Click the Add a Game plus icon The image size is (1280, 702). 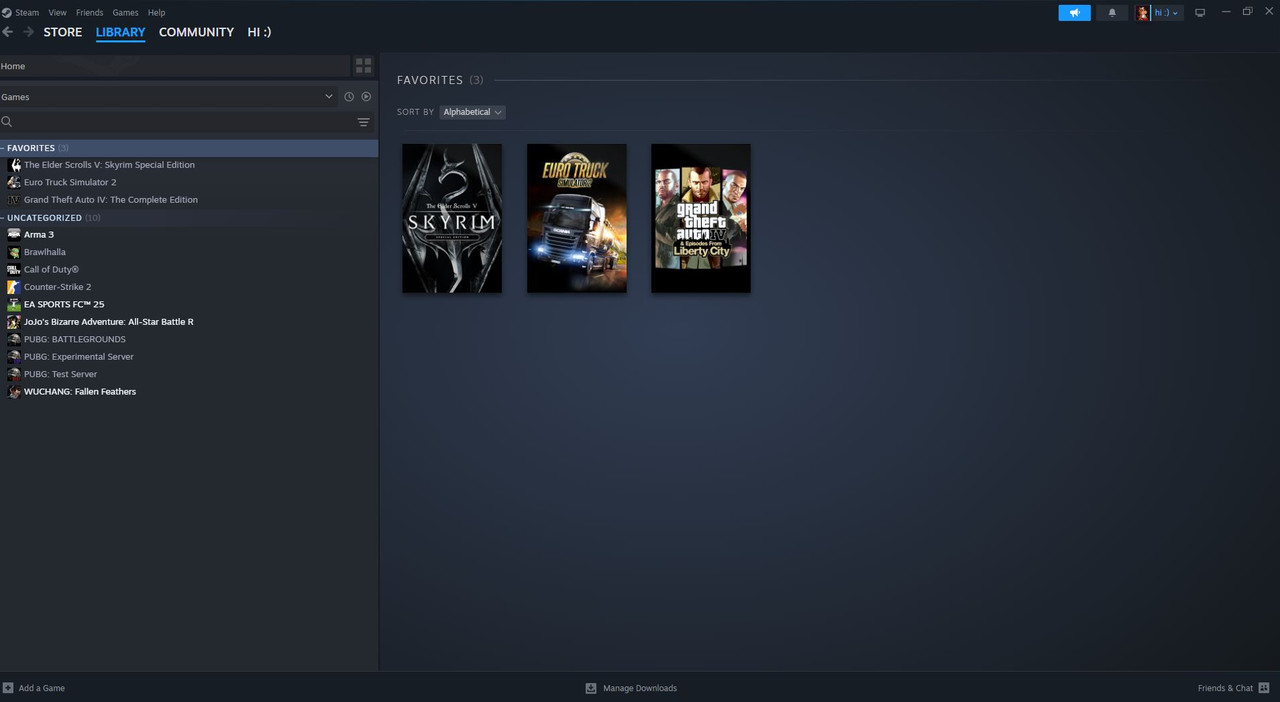coord(8,688)
